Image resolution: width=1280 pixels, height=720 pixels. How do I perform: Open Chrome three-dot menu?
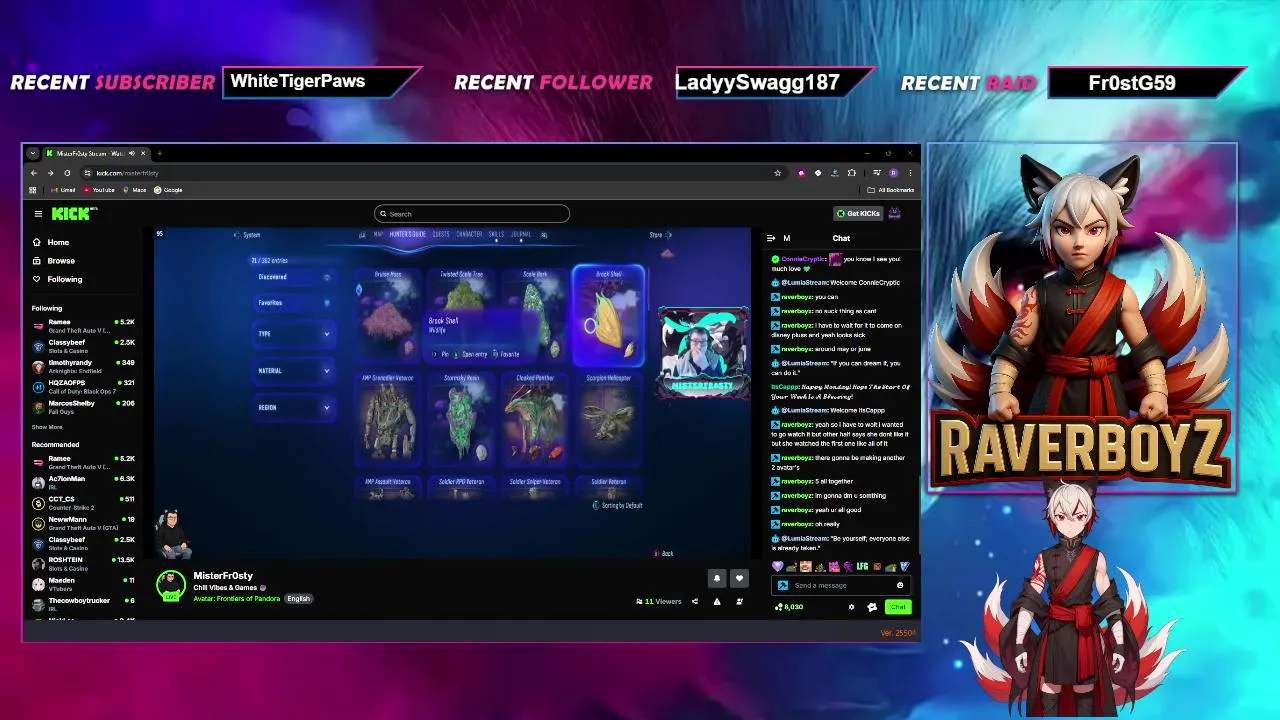[910, 173]
